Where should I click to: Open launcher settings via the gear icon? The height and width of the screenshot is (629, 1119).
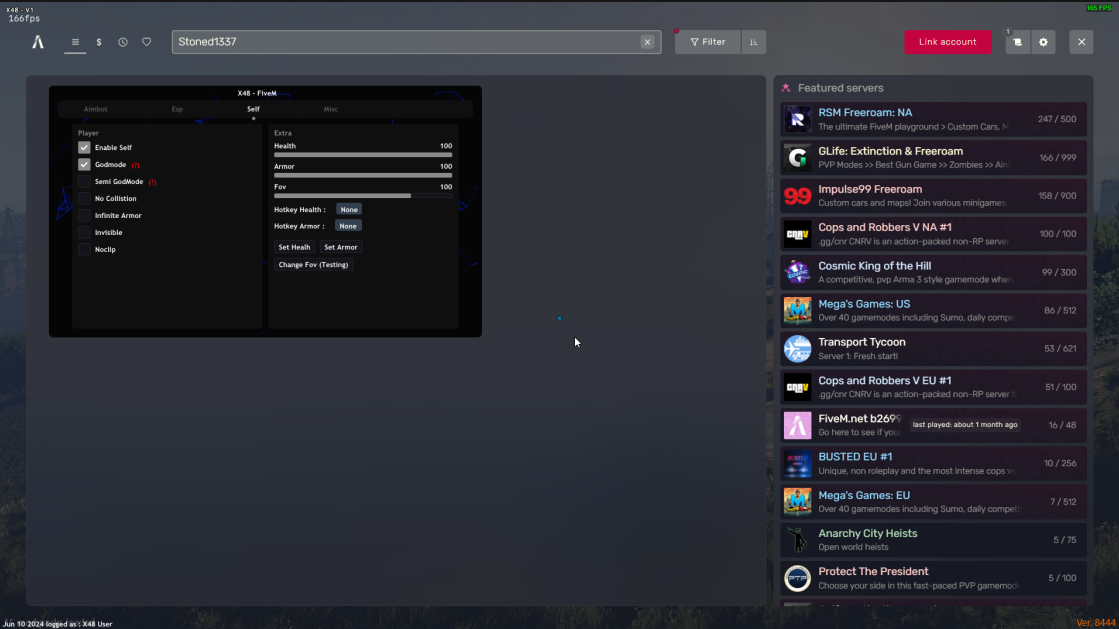pos(1042,42)
